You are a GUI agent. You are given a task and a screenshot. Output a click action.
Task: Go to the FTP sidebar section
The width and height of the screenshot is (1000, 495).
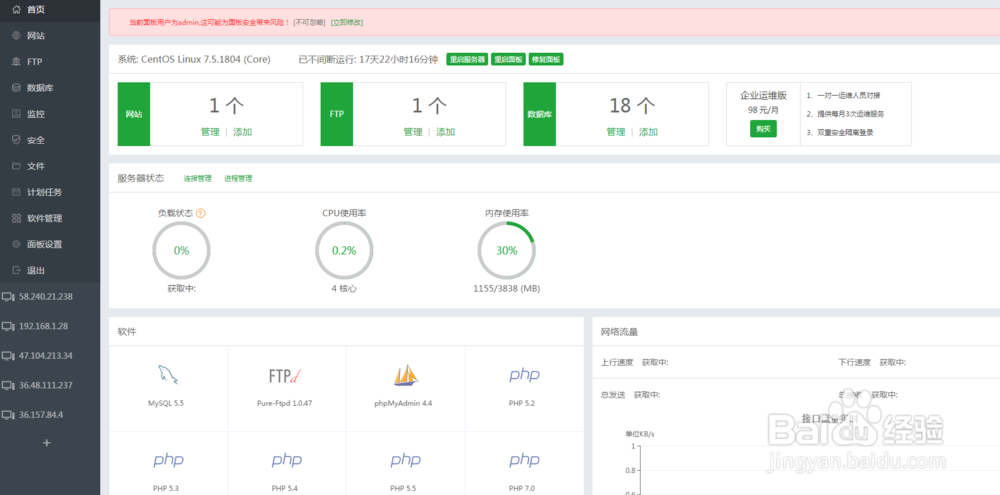click(x=50, y=62)
